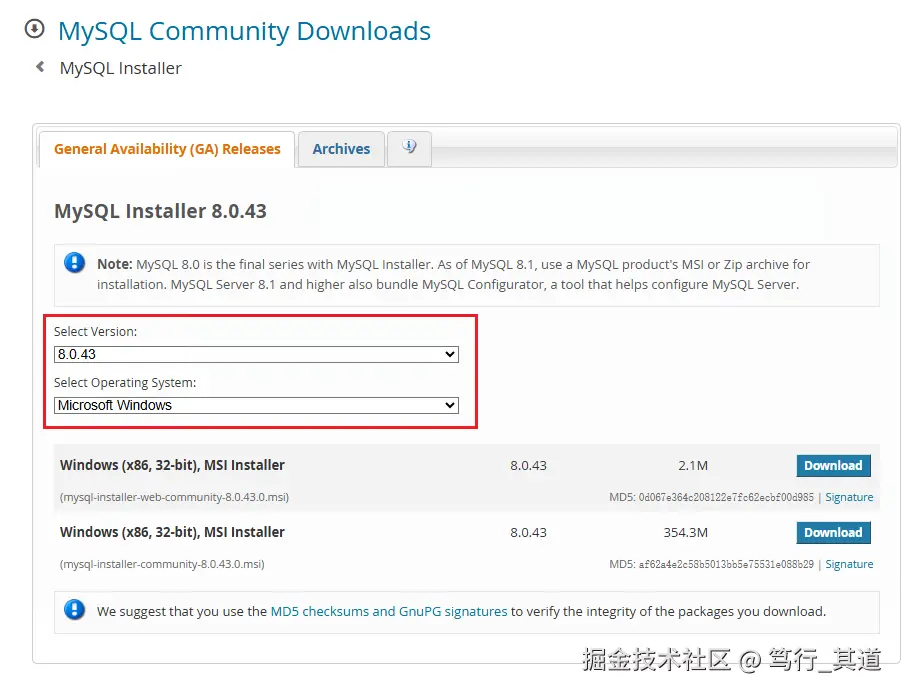Click the download circle icon beside page title
The height and width of the screenshot is (694, 902).
pos(35,28)
